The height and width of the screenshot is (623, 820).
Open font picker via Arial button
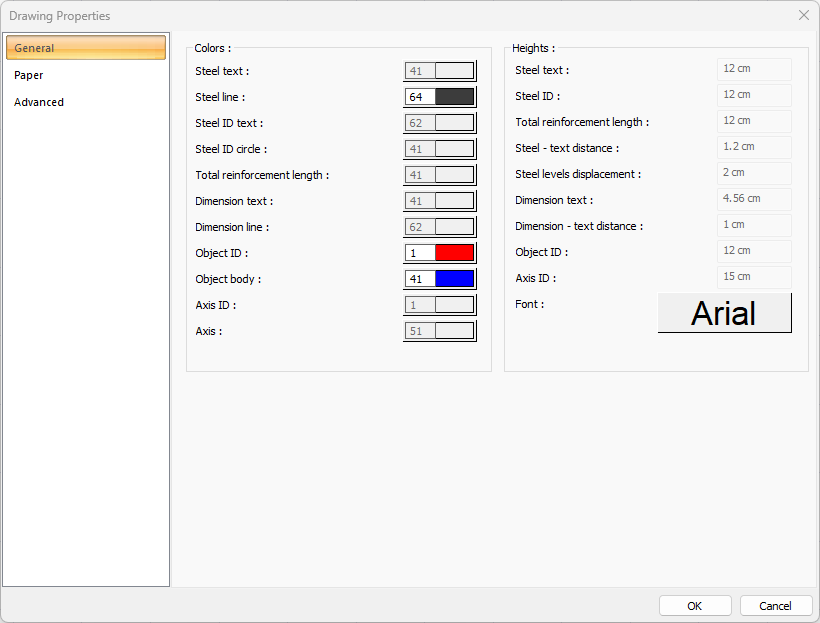point(724,313)
